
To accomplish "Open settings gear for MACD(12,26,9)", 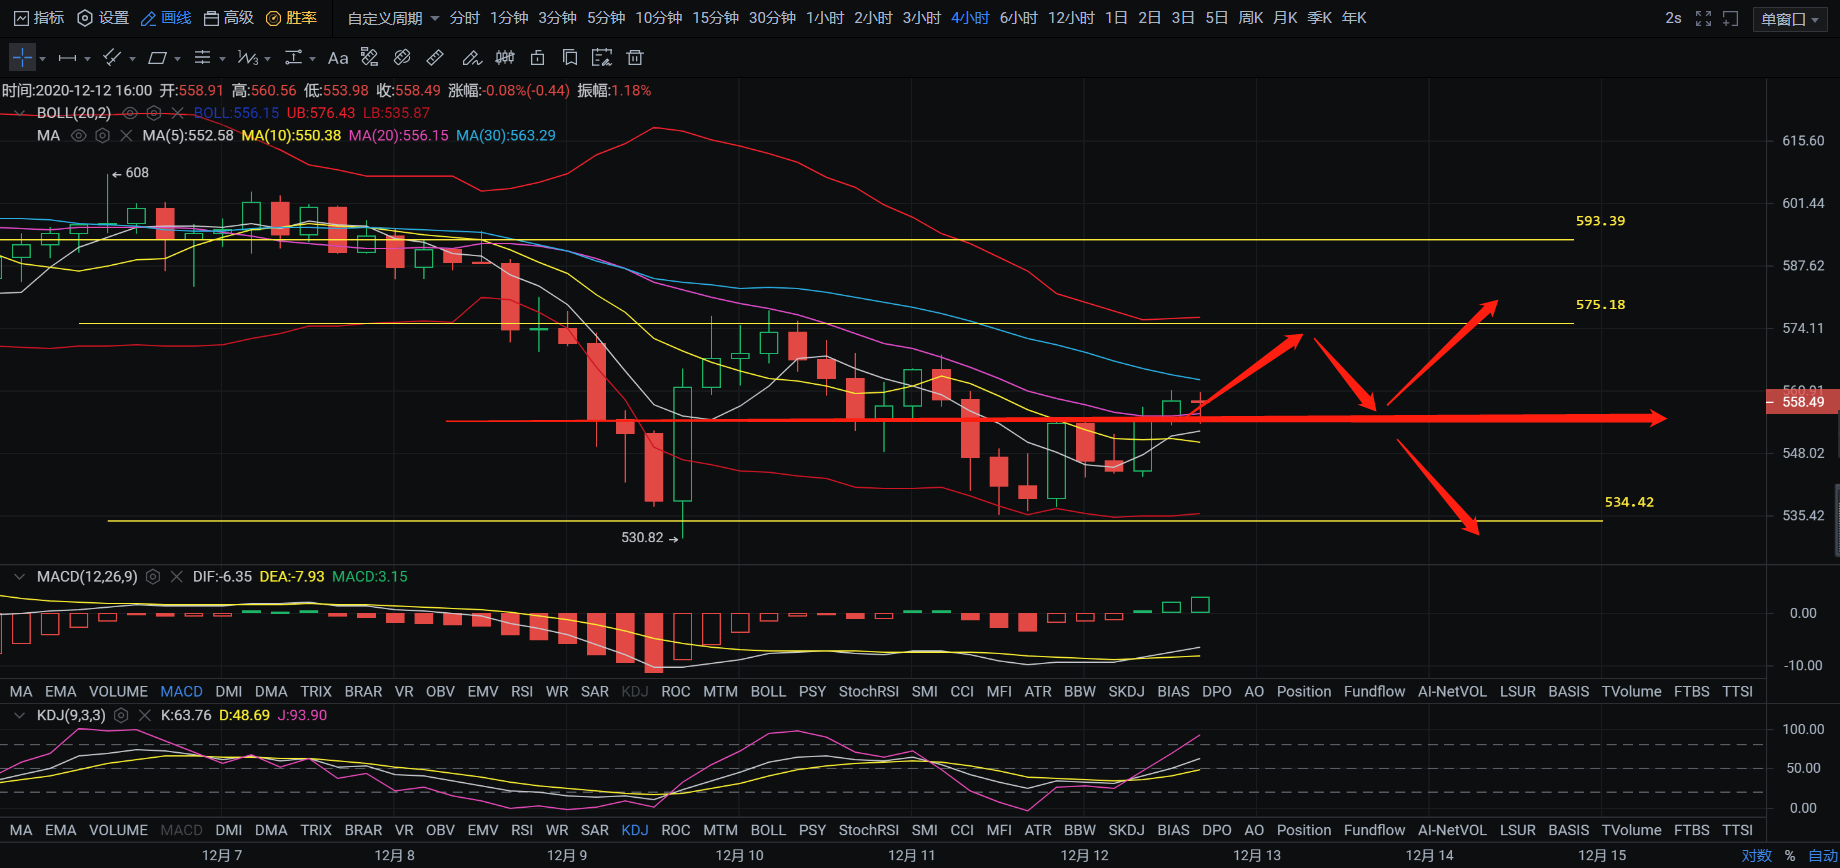I will (153, 577).
